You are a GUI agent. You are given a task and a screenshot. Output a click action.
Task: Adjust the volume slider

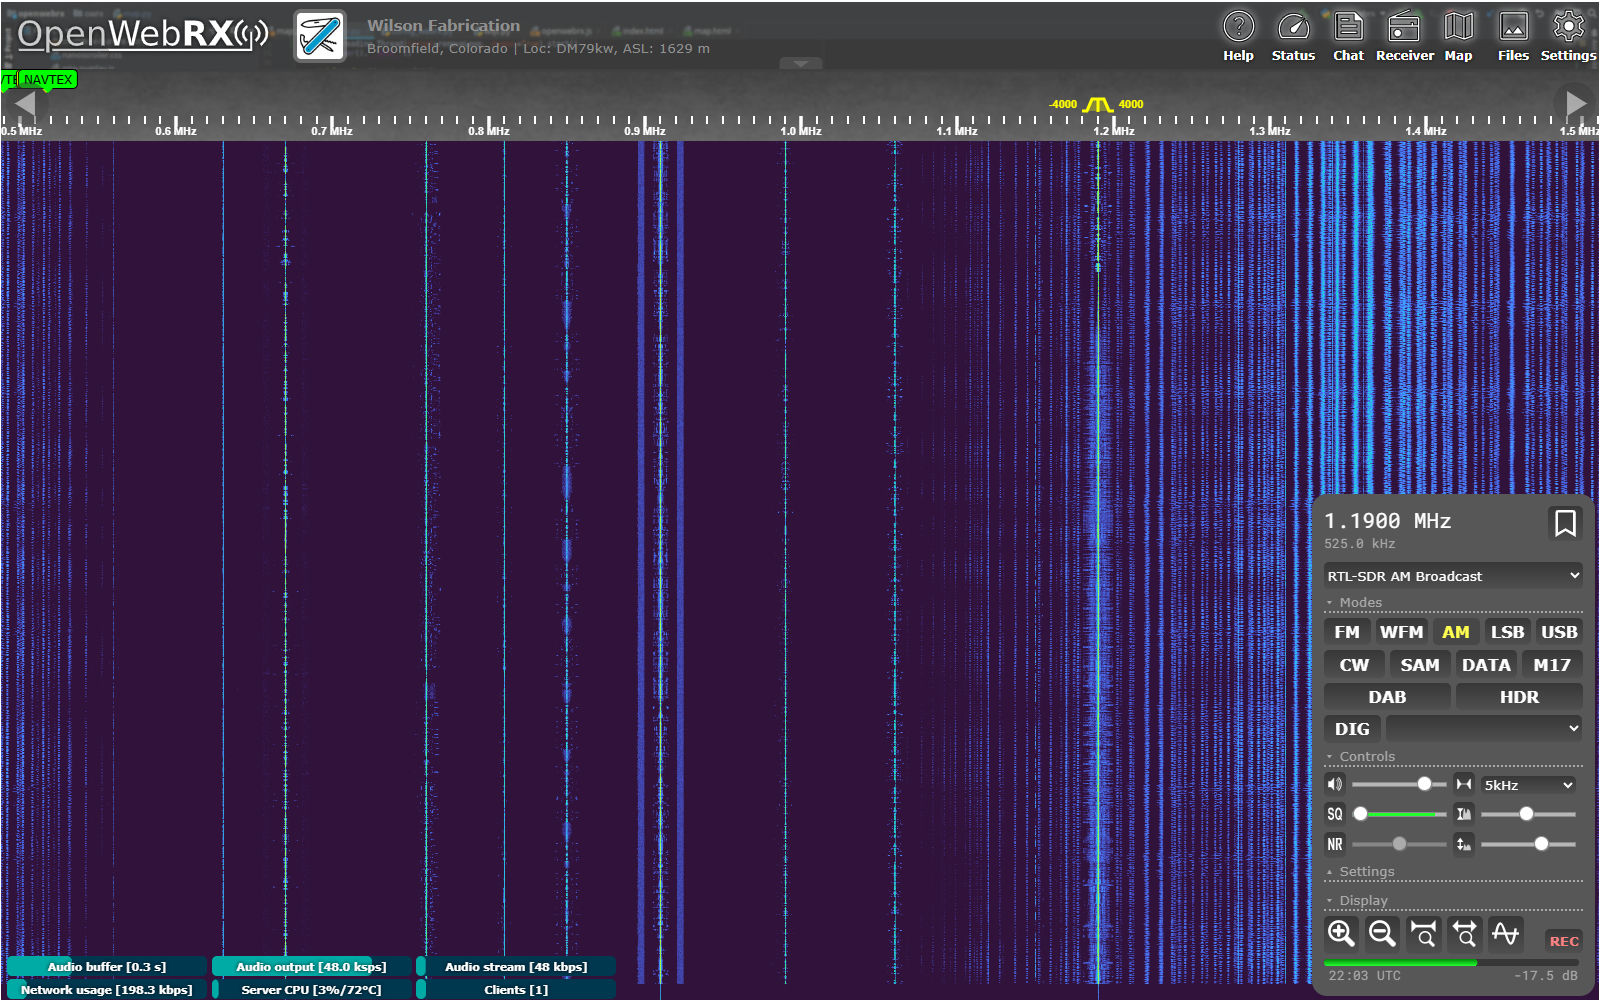click(1399, 784)
